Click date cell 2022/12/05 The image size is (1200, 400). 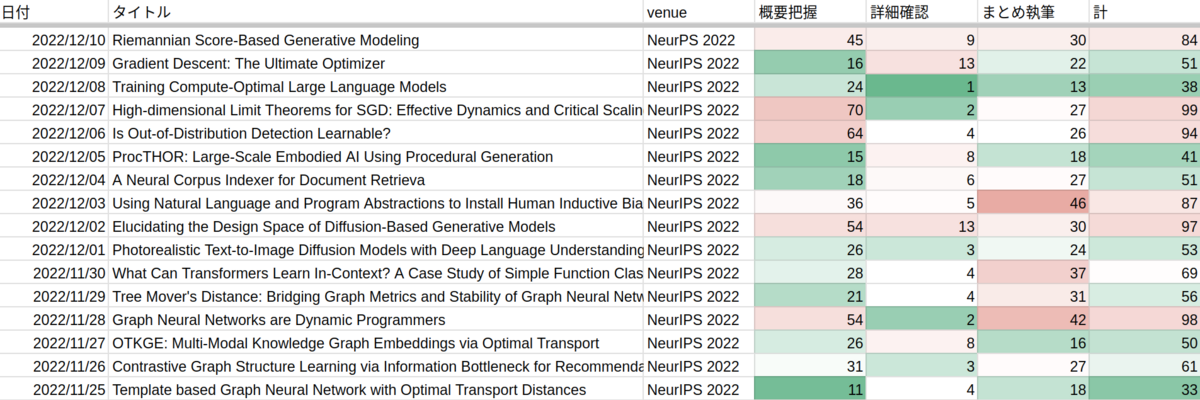point(54,157)
